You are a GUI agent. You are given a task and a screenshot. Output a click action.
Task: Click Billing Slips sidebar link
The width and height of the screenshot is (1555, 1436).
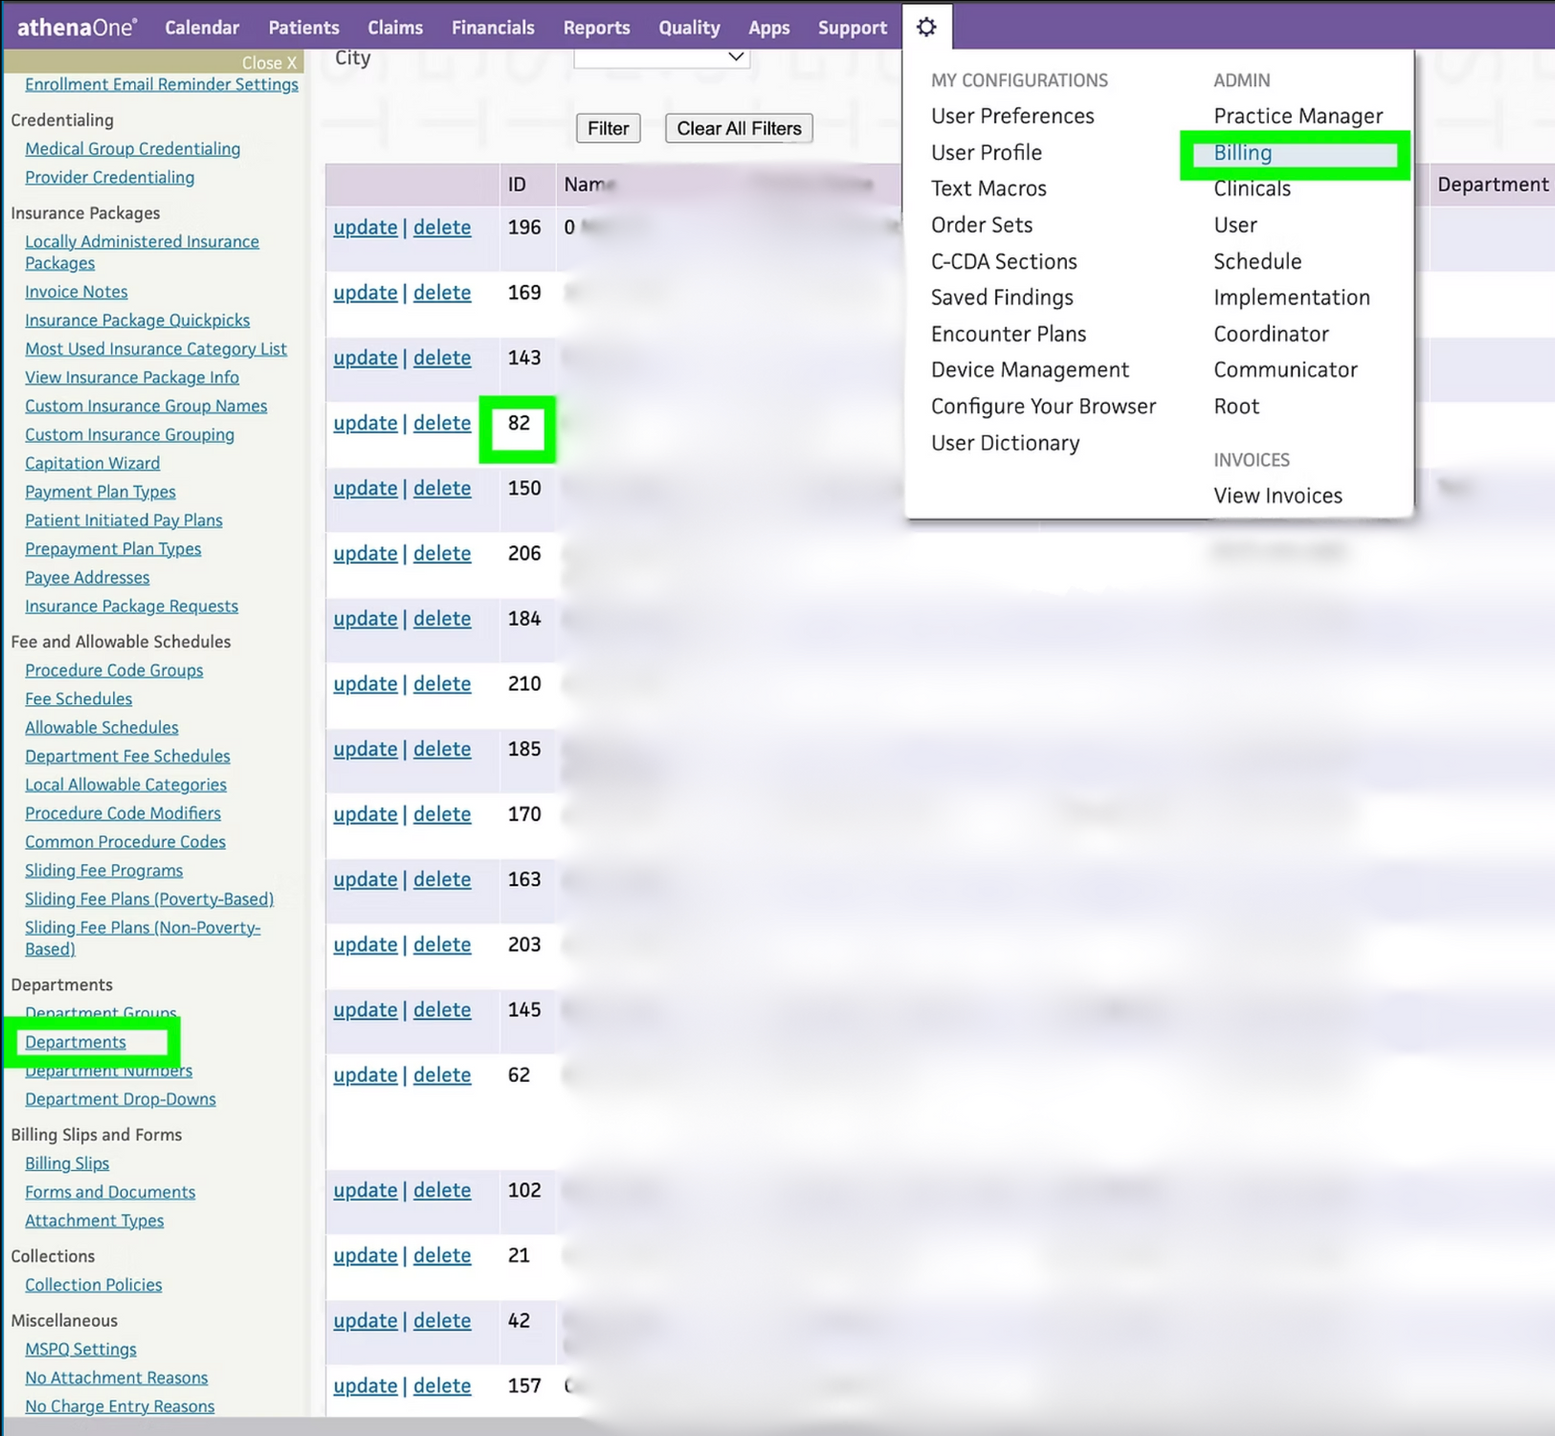(x=67, y=1163)
